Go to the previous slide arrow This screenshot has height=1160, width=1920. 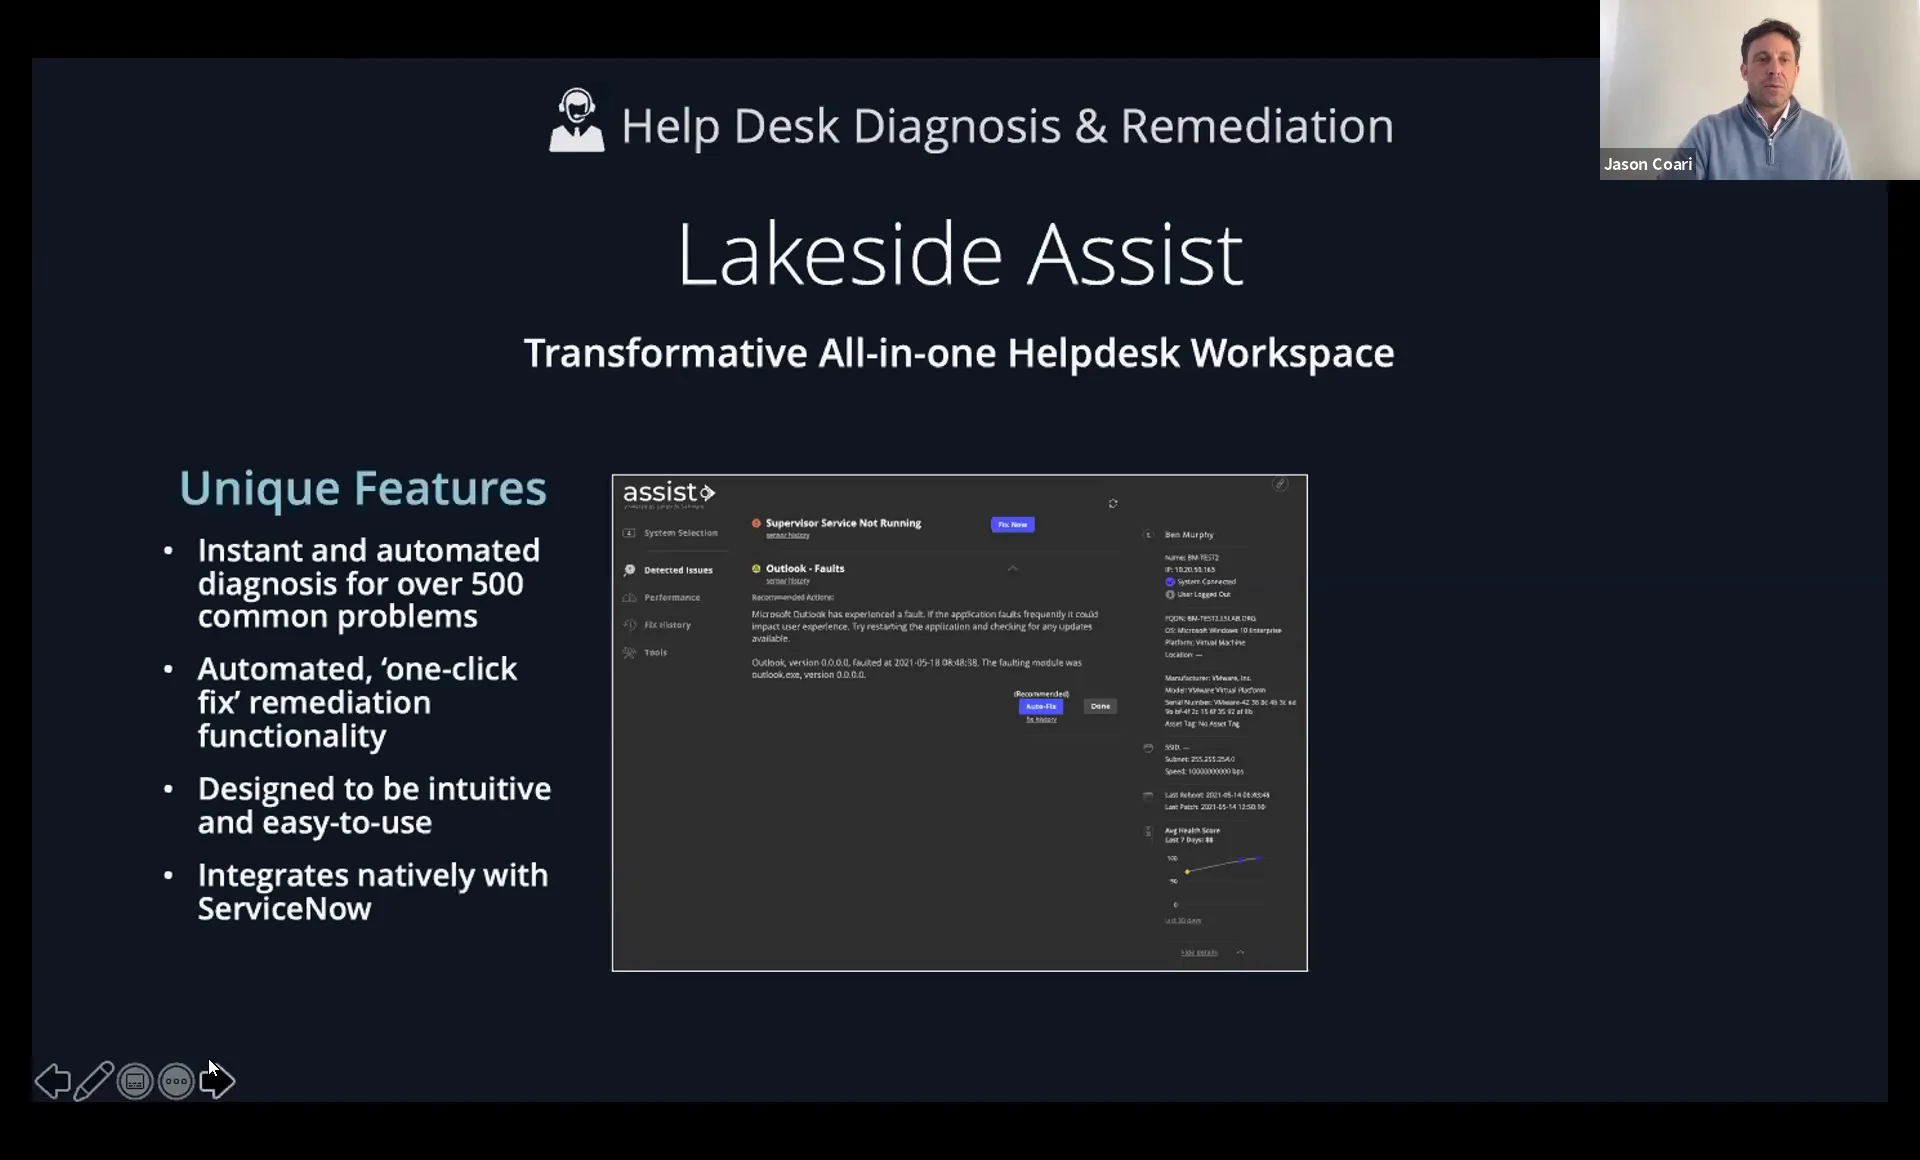click(x=52, y=1081)
